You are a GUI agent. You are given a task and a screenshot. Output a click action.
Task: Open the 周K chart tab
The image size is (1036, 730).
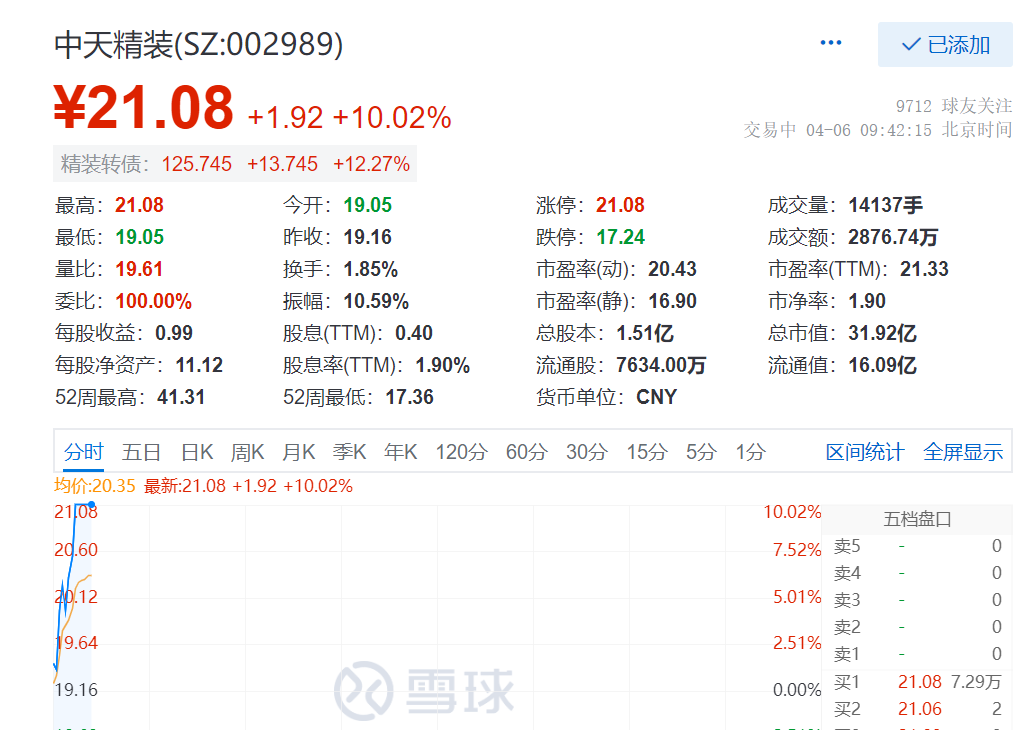(247, 452)
